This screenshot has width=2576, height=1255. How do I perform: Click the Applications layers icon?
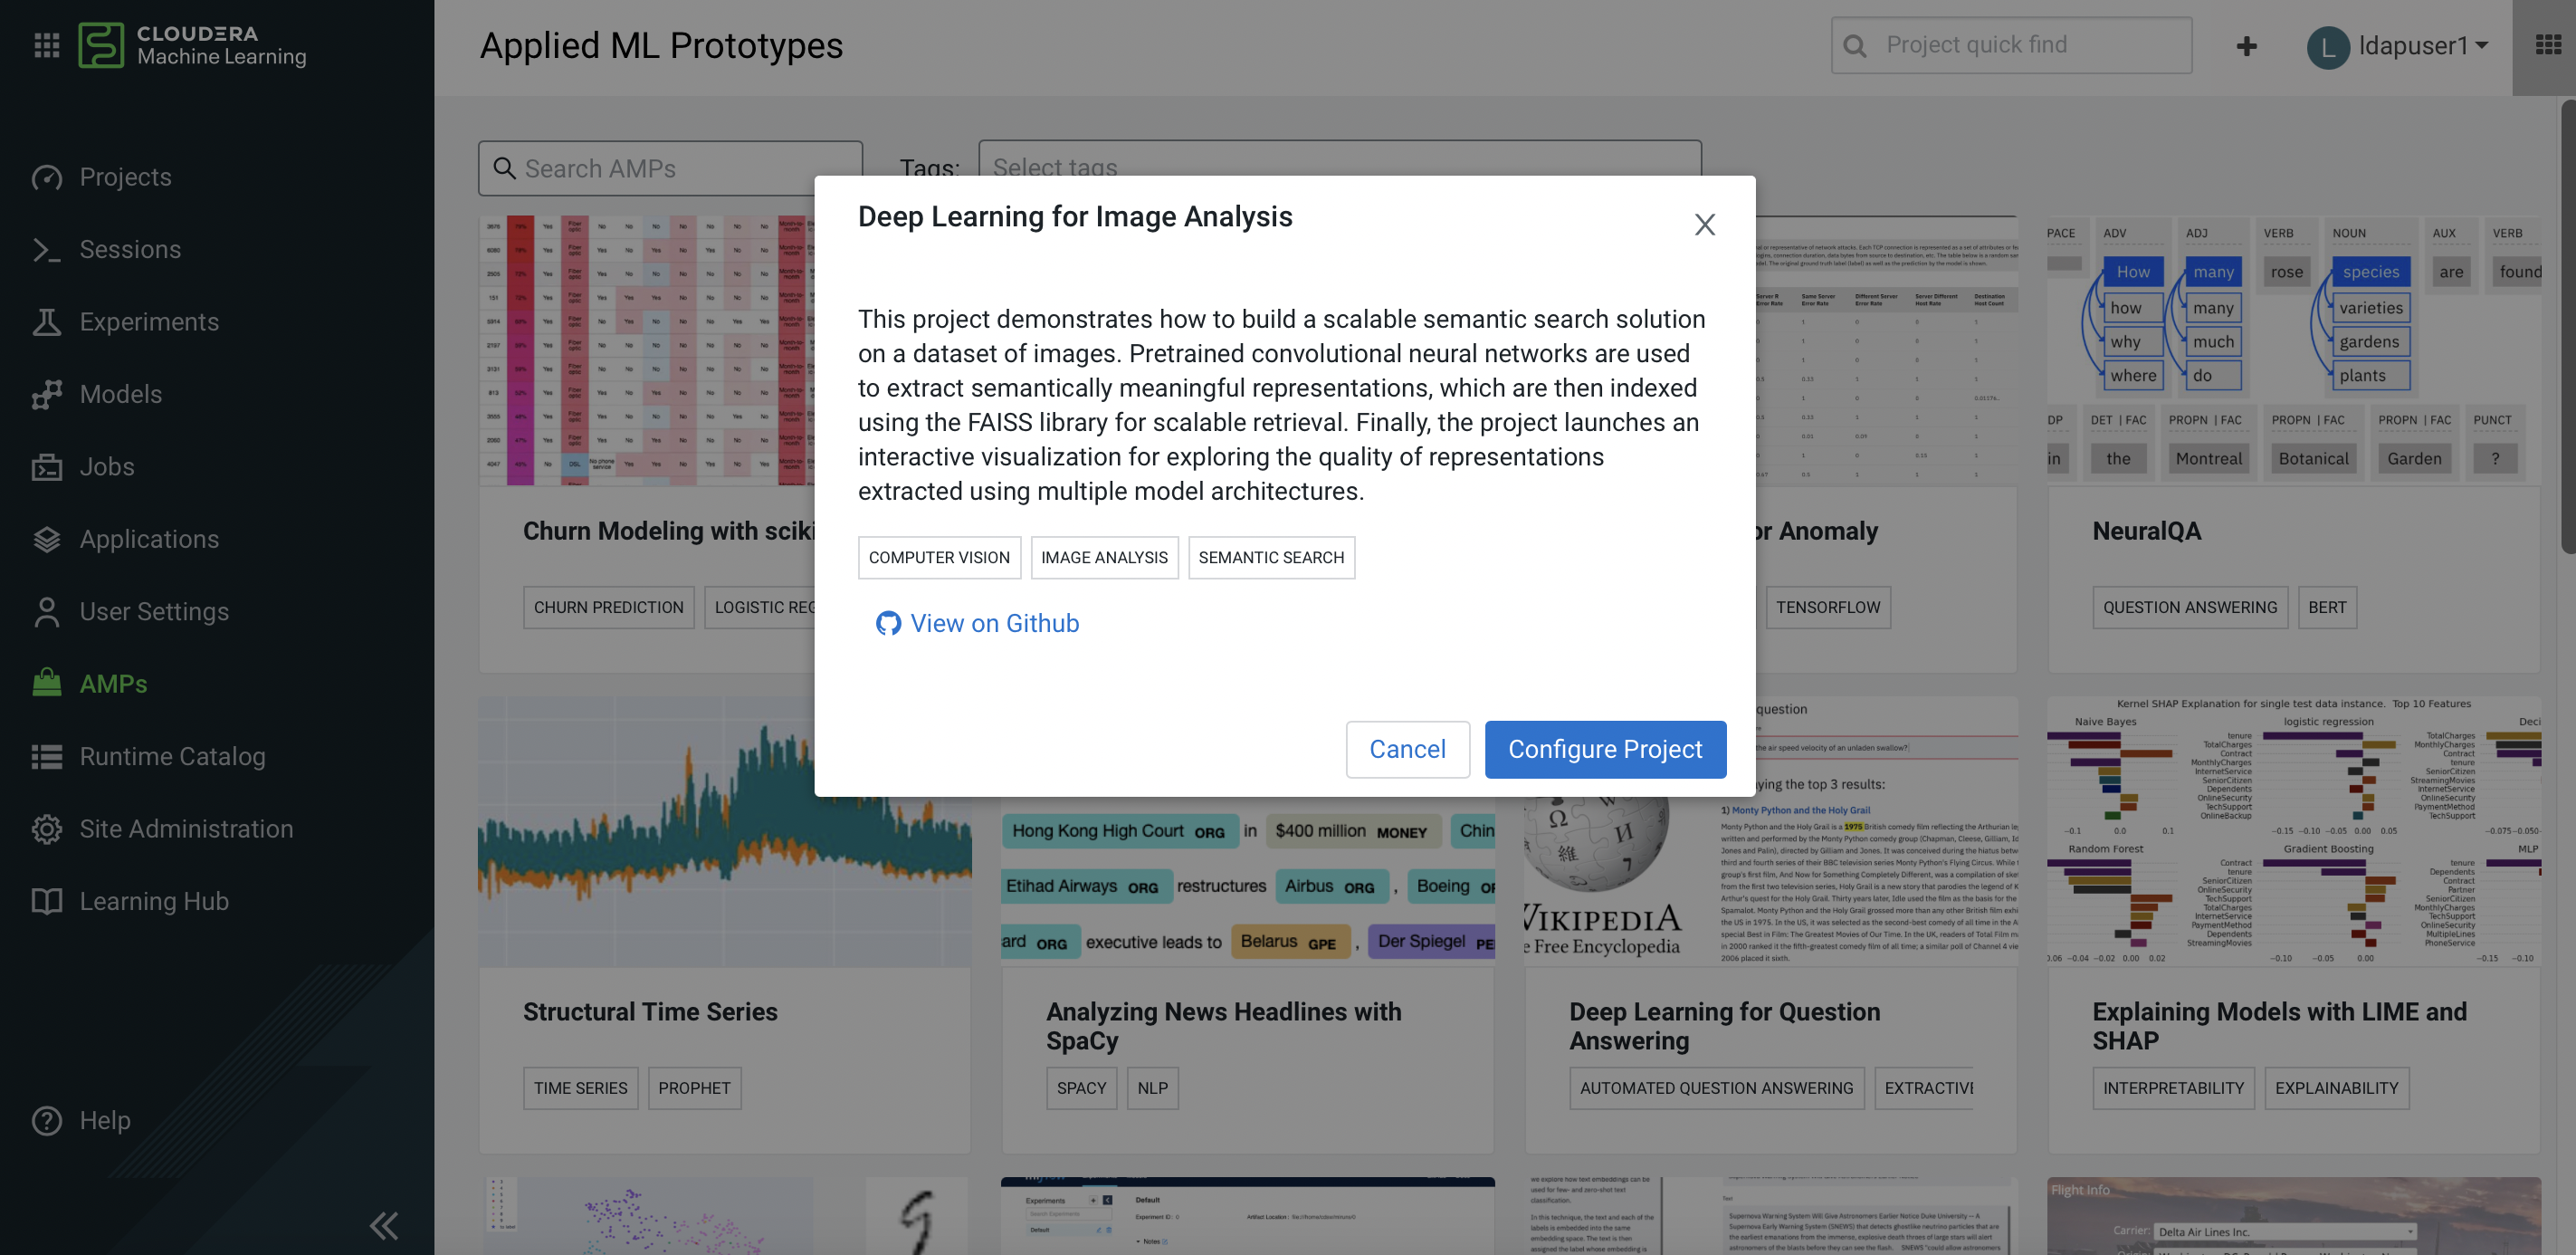(46, 539)
